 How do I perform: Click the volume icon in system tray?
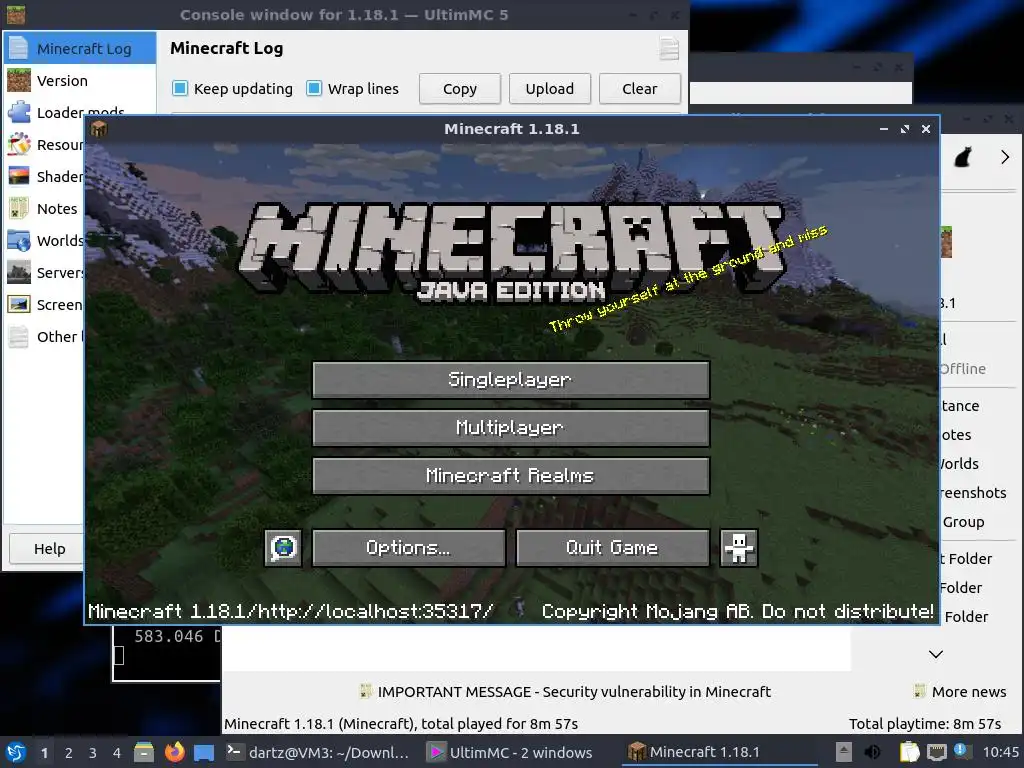(x=872, y=752)
